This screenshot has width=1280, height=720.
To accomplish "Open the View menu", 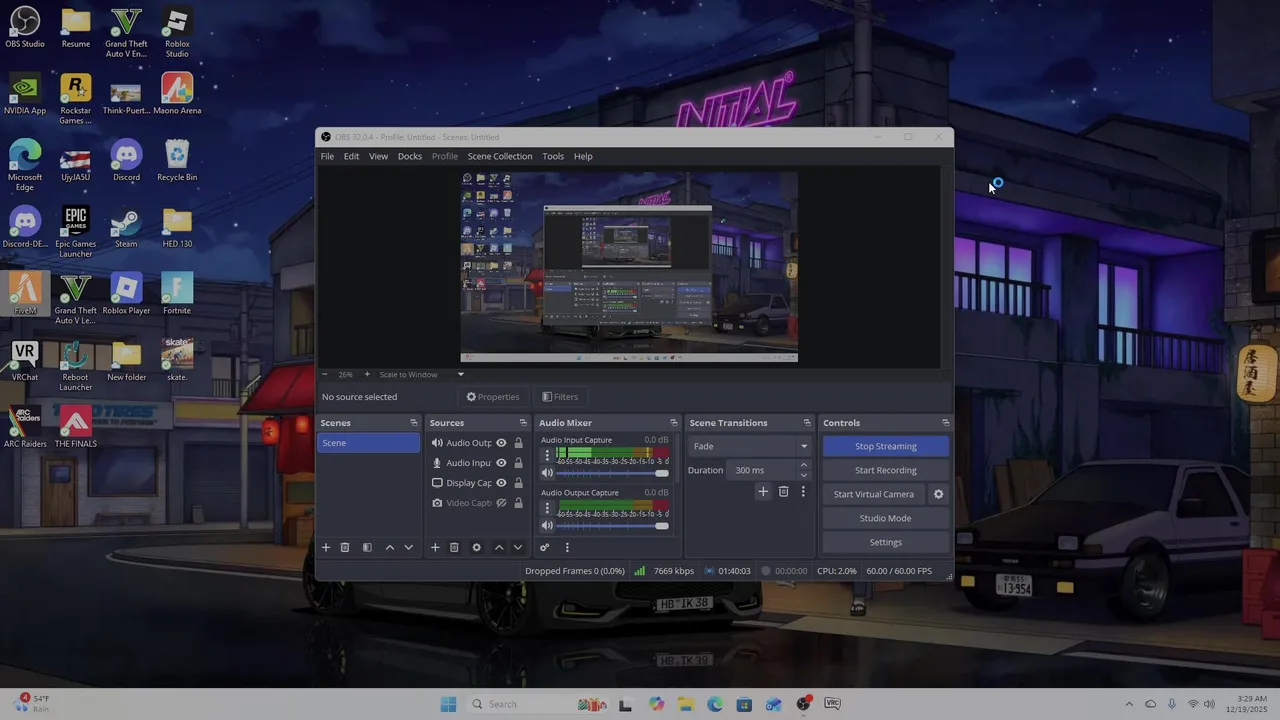I will click(x=378, y=156).
